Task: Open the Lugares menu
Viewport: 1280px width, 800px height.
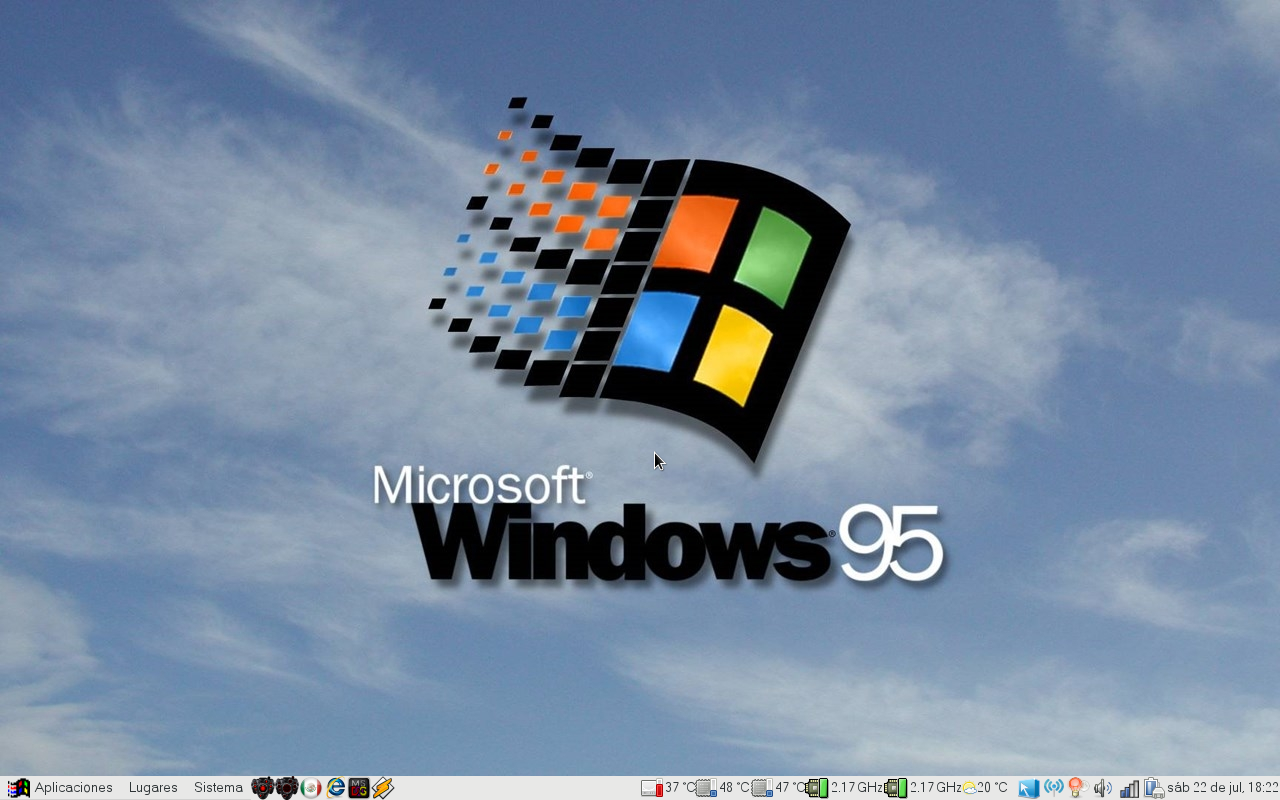Action: [x=153, y=788]
